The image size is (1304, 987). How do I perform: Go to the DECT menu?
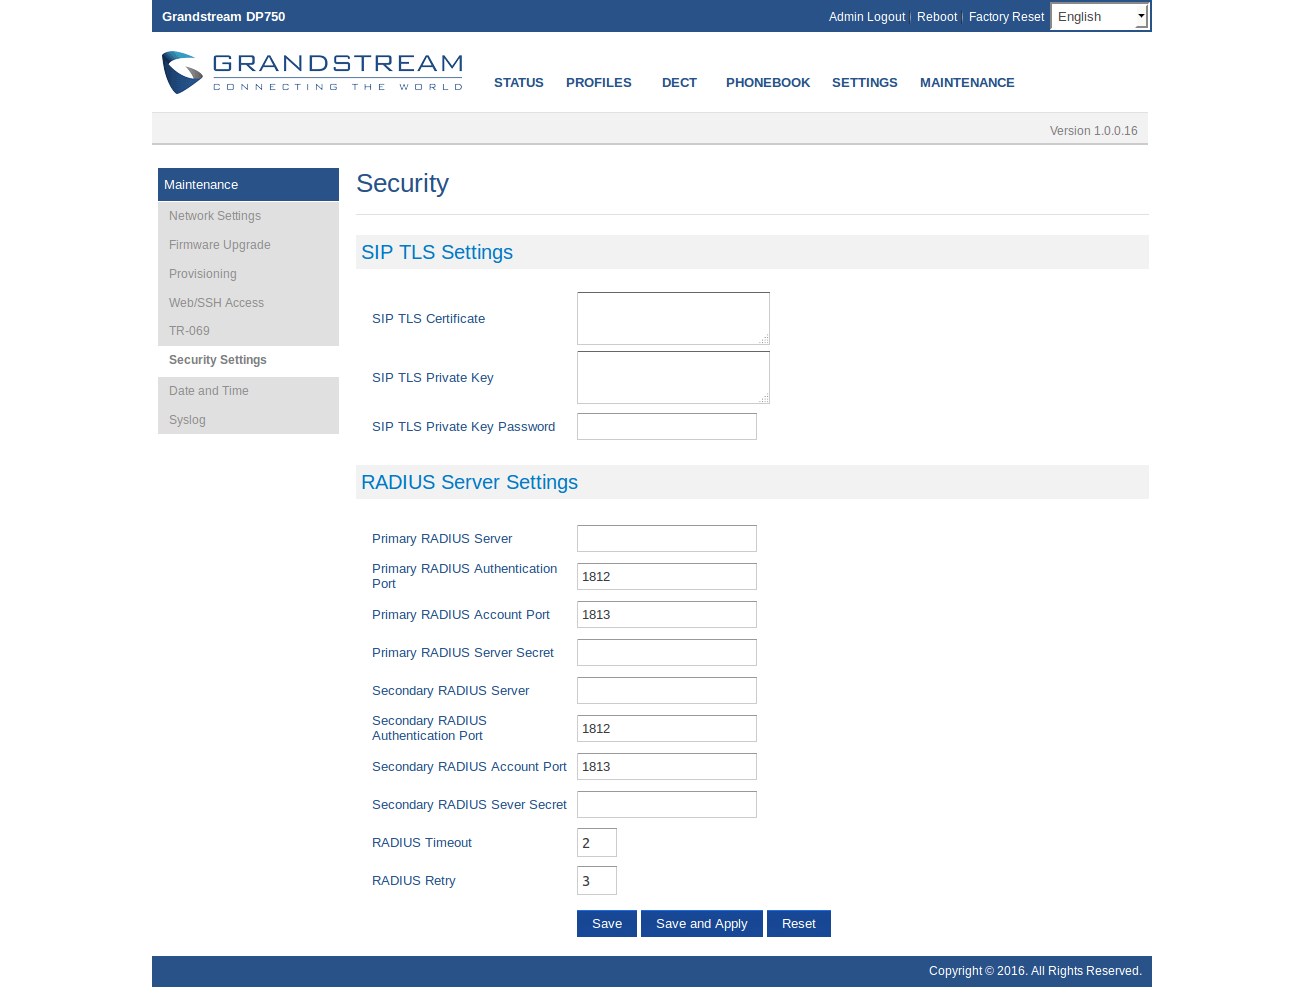pos(679,83)
